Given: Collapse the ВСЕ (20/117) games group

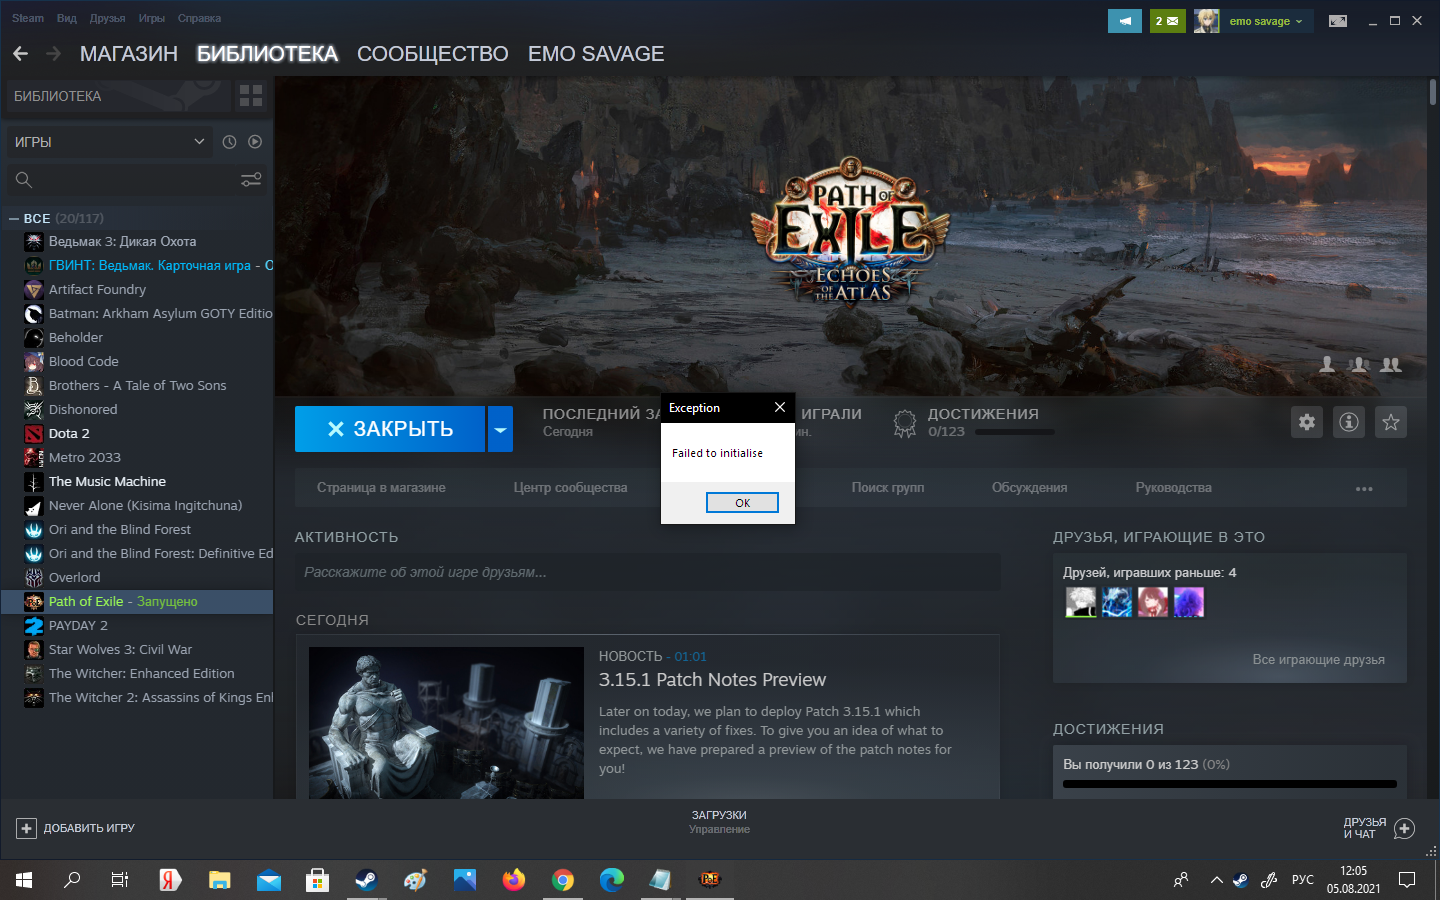Looking at the screenshot, I should pos(12,218).
